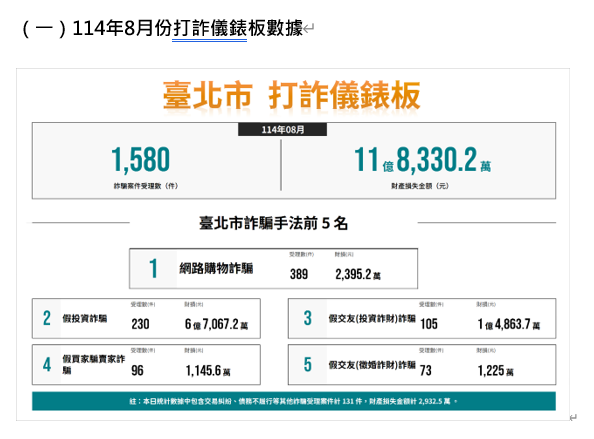Screen dimensions: 594x439
Task: Click the 6億7,067.2萬 loss figure
Action: (216, 324)
